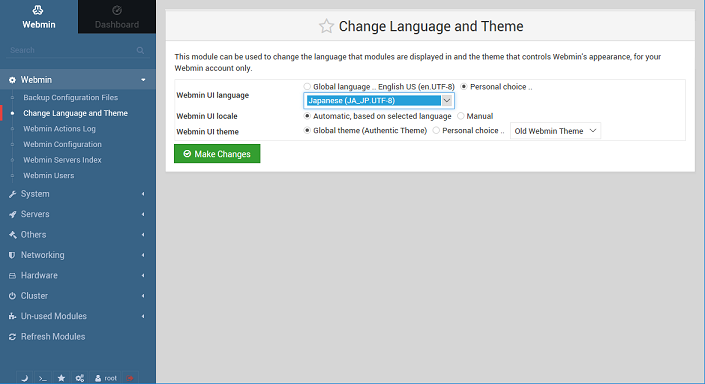The height and width of the screenshot is (384, 705).
Task: Add page to favorites with title star
Action: [326, 26]
